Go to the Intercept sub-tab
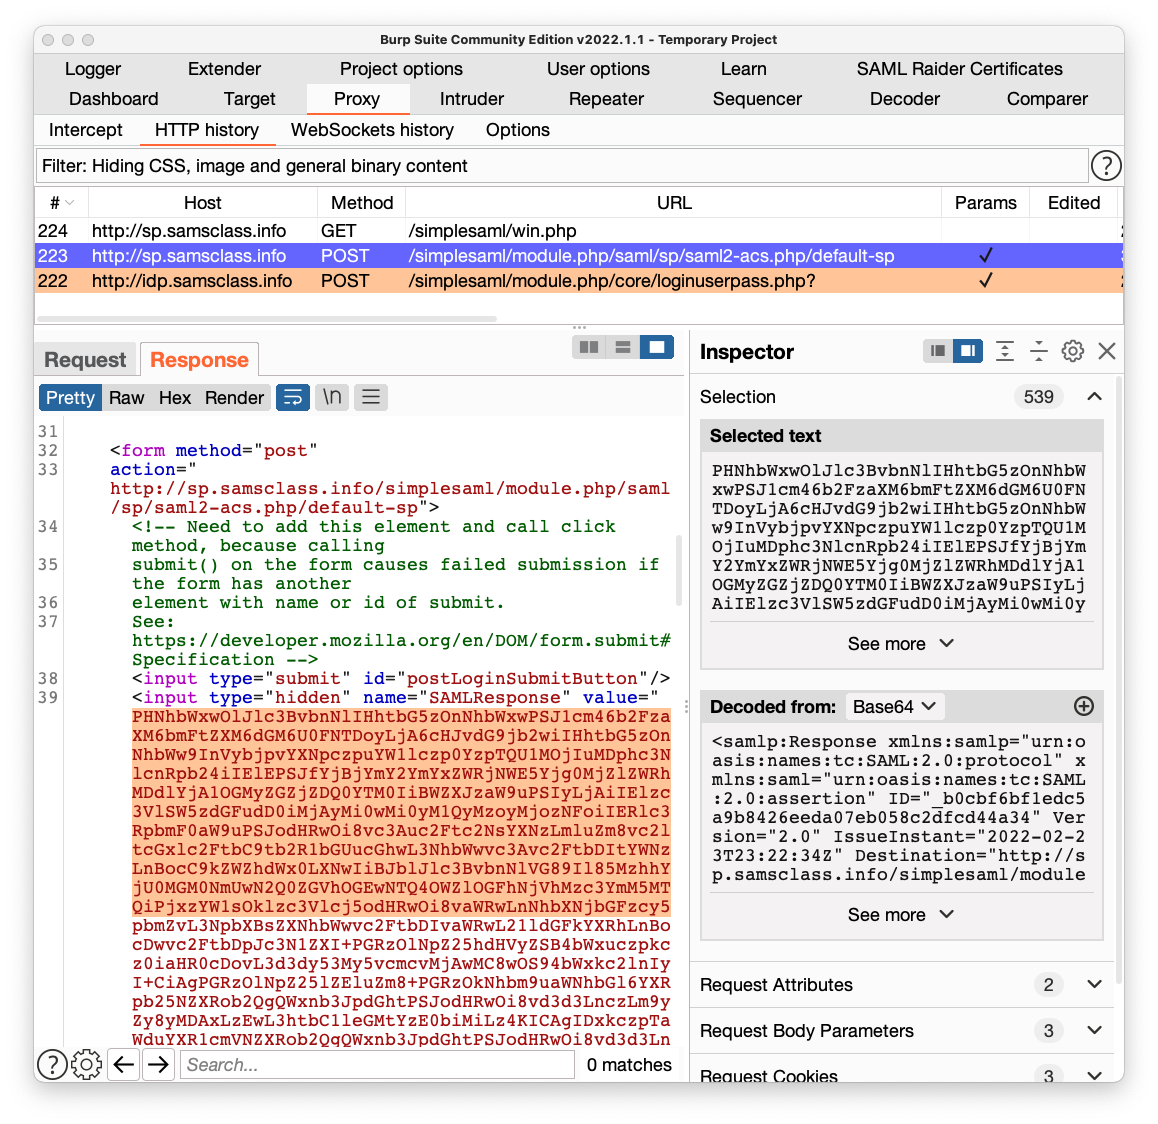This screenshot has height=1124, width=1158. click(86, 130)
